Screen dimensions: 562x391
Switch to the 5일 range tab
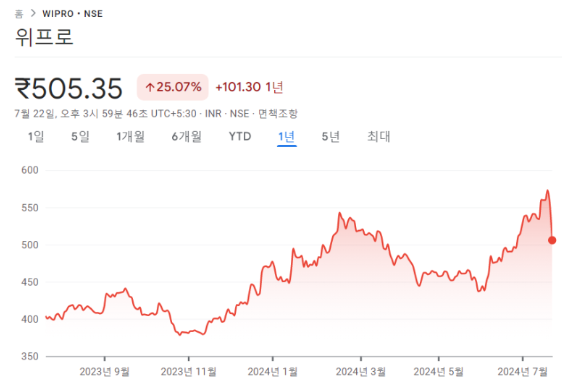[80, 136]
